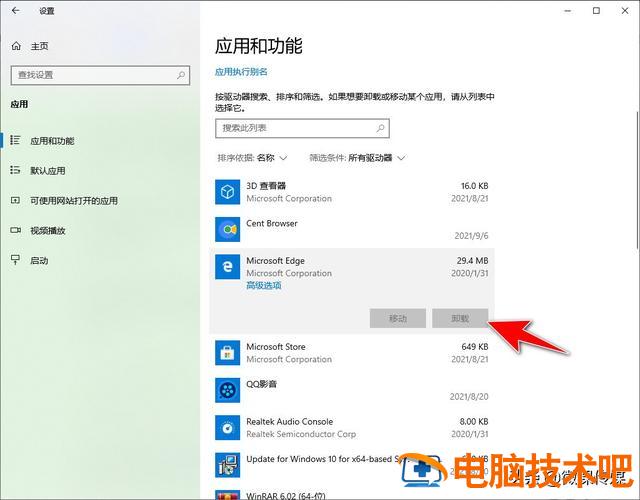Select the Realtek Audio Console app name

click(289, 421)
